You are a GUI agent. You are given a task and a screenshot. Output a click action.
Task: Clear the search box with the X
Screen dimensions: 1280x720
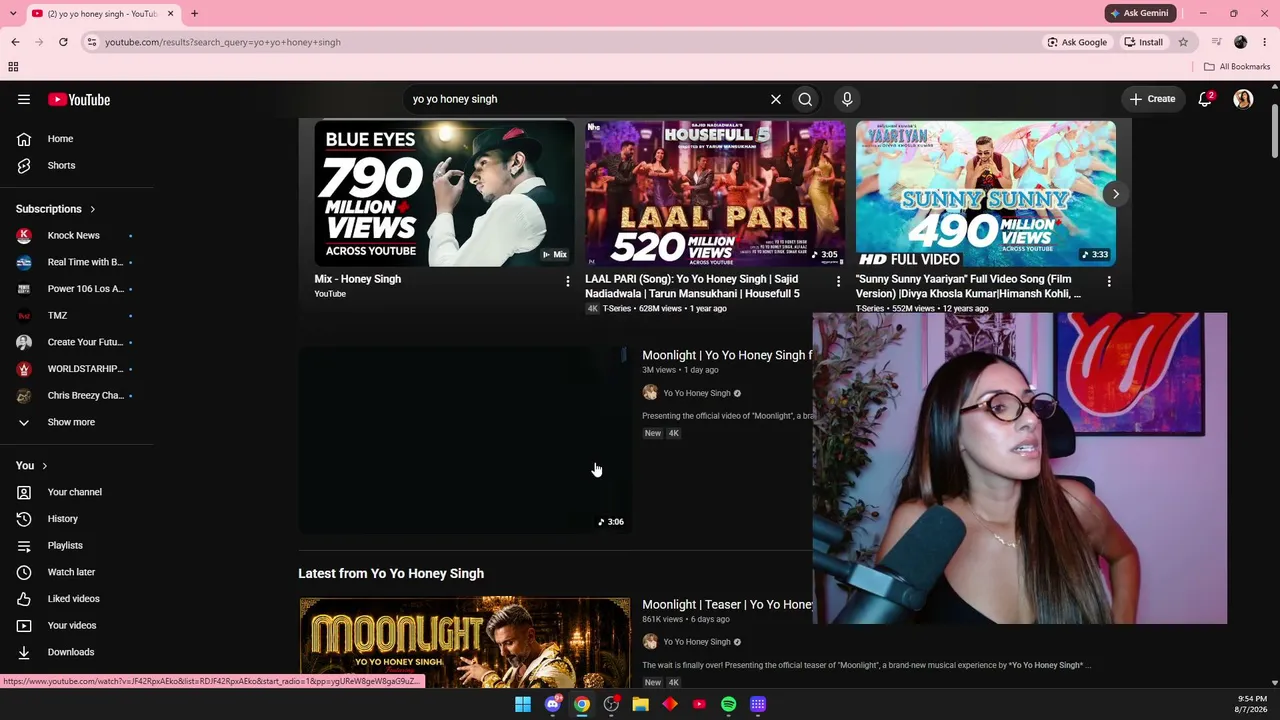click(775, 99)
